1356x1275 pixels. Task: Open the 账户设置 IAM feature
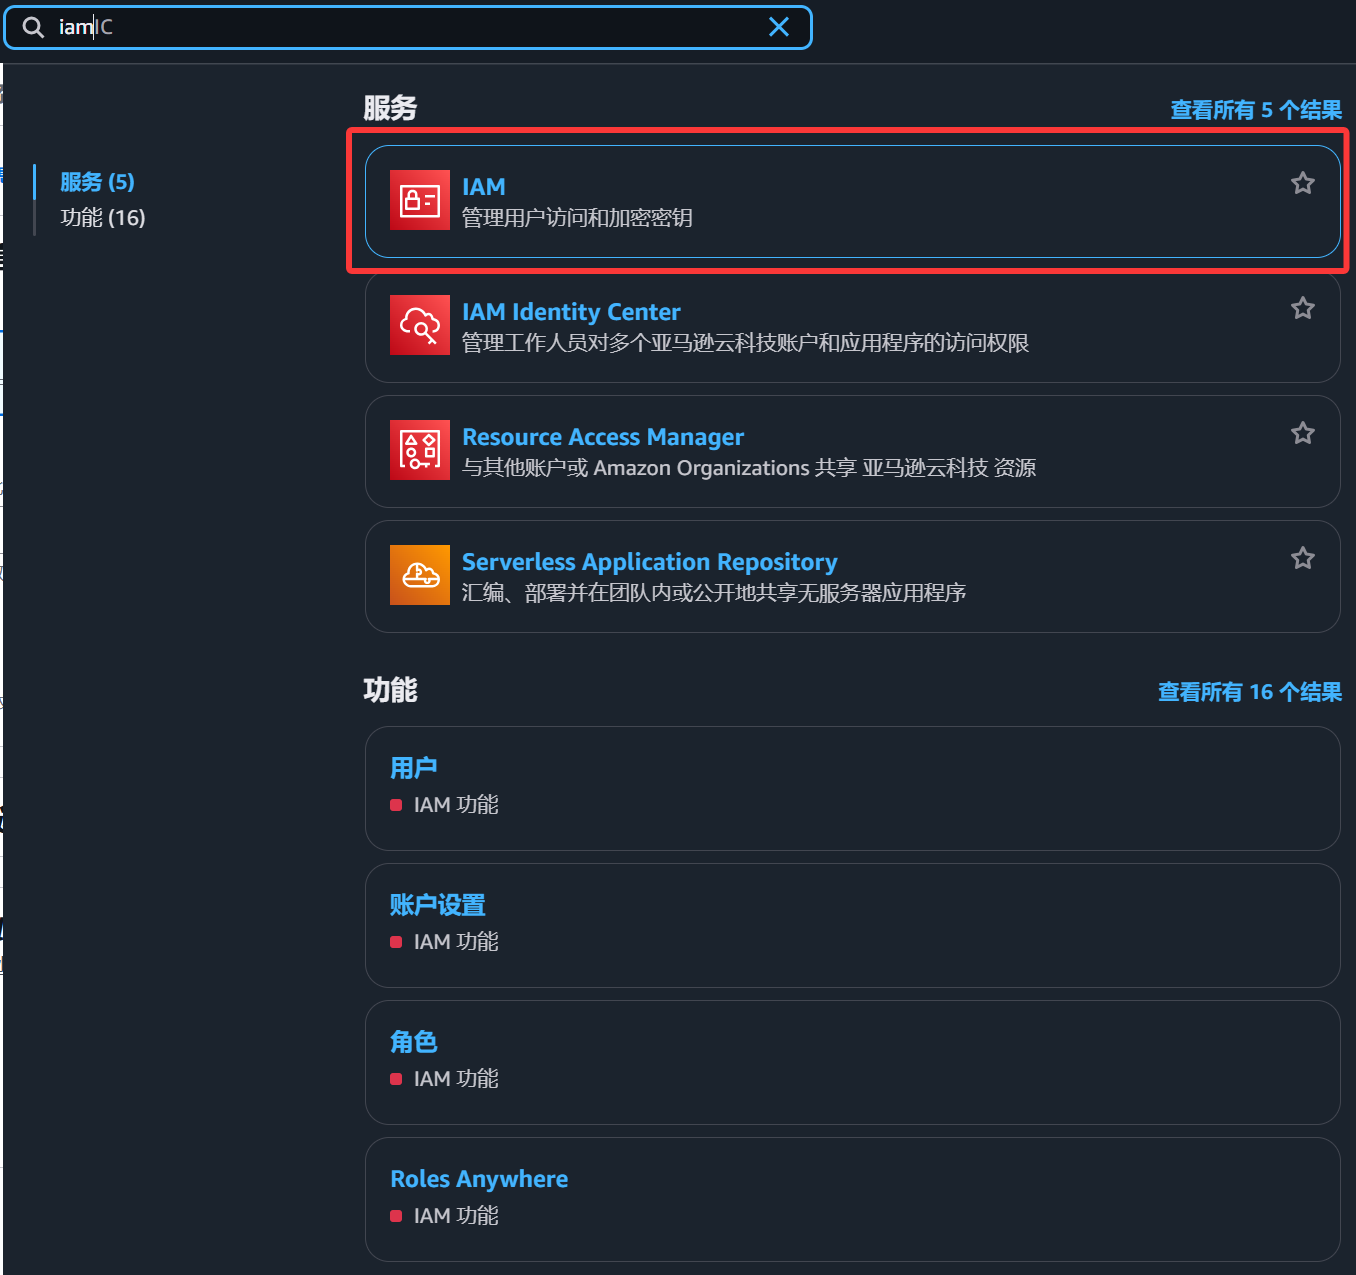tap(437, 905)
